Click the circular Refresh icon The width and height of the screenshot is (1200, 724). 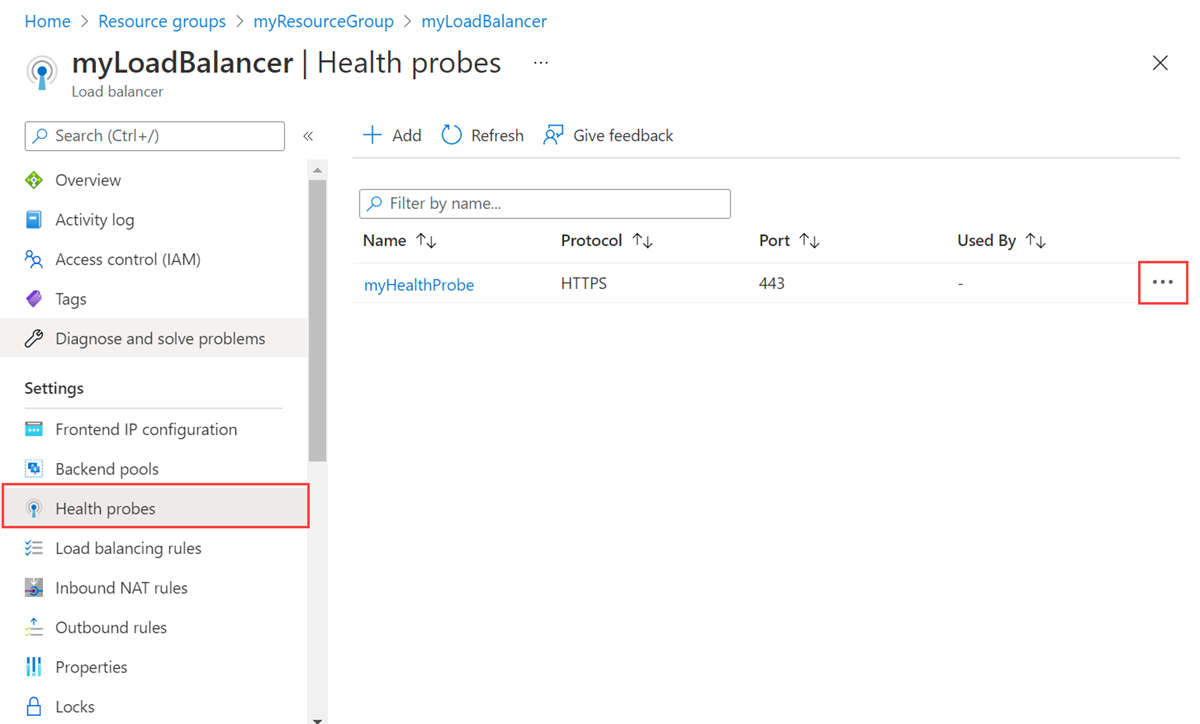(452, 135)
